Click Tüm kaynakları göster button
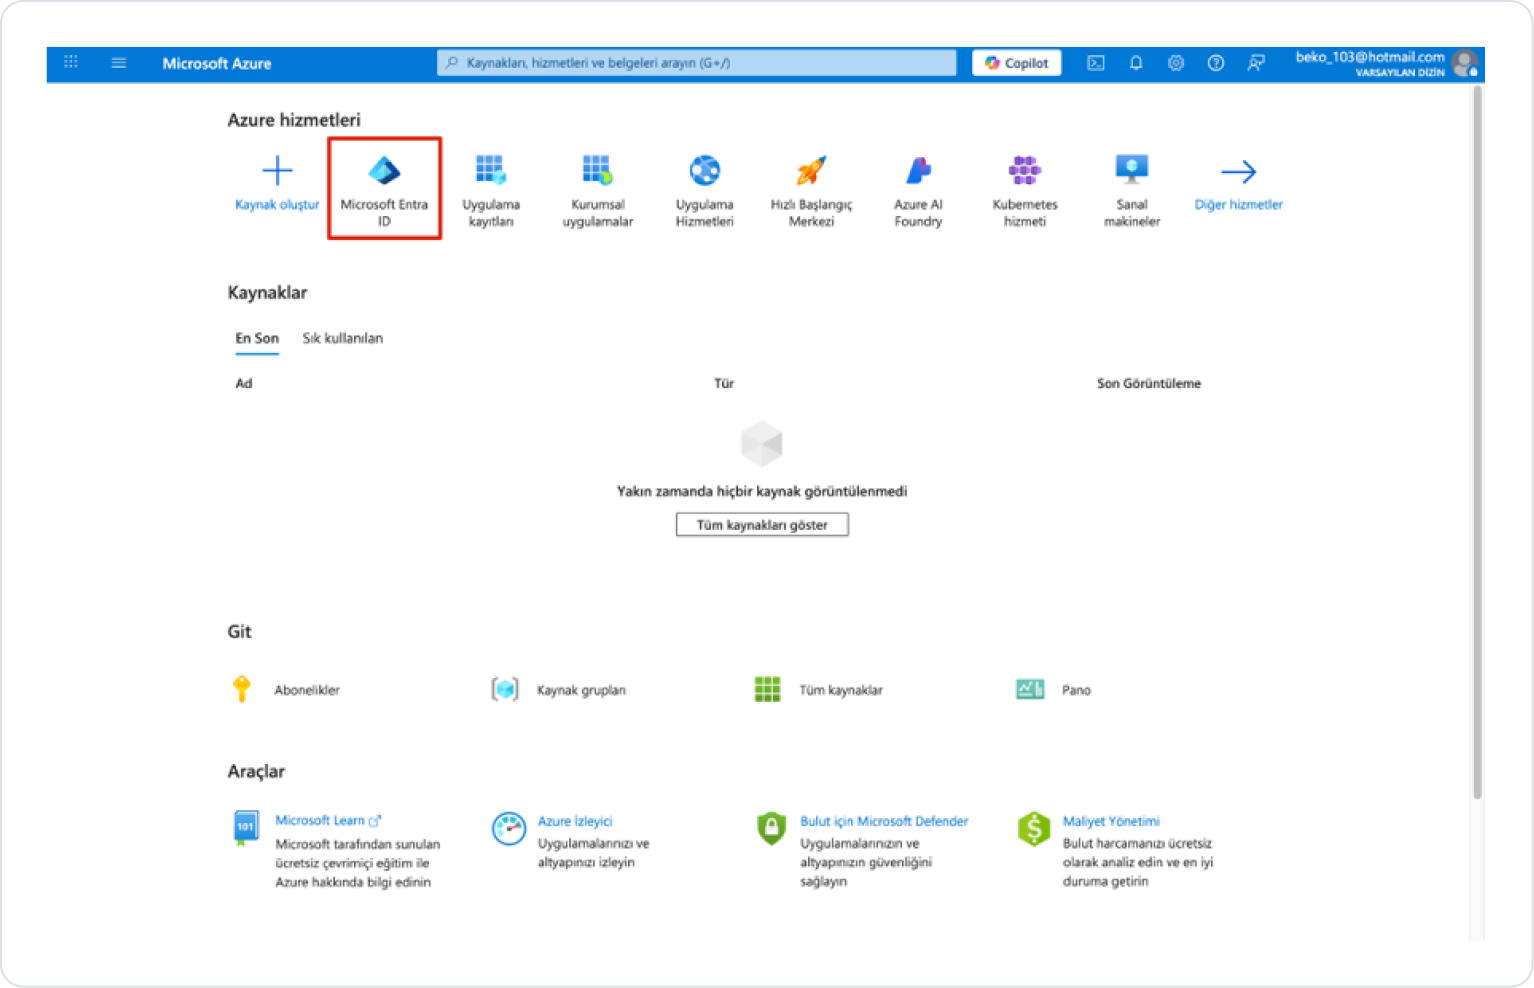The image size is (1534, 988). click(762, 525)
